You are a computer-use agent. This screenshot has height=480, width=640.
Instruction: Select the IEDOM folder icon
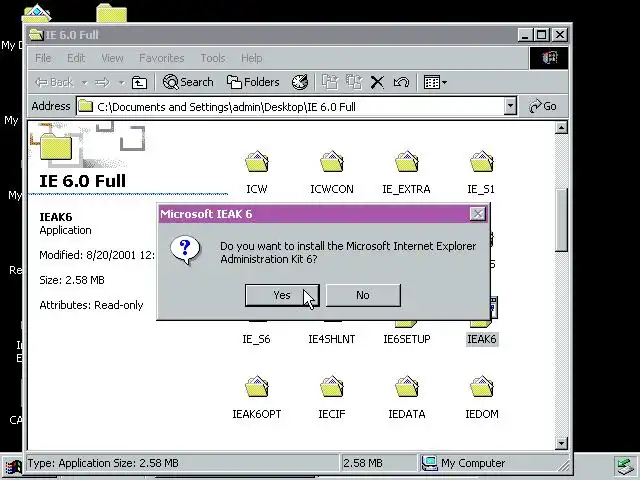tap(482, 387)
